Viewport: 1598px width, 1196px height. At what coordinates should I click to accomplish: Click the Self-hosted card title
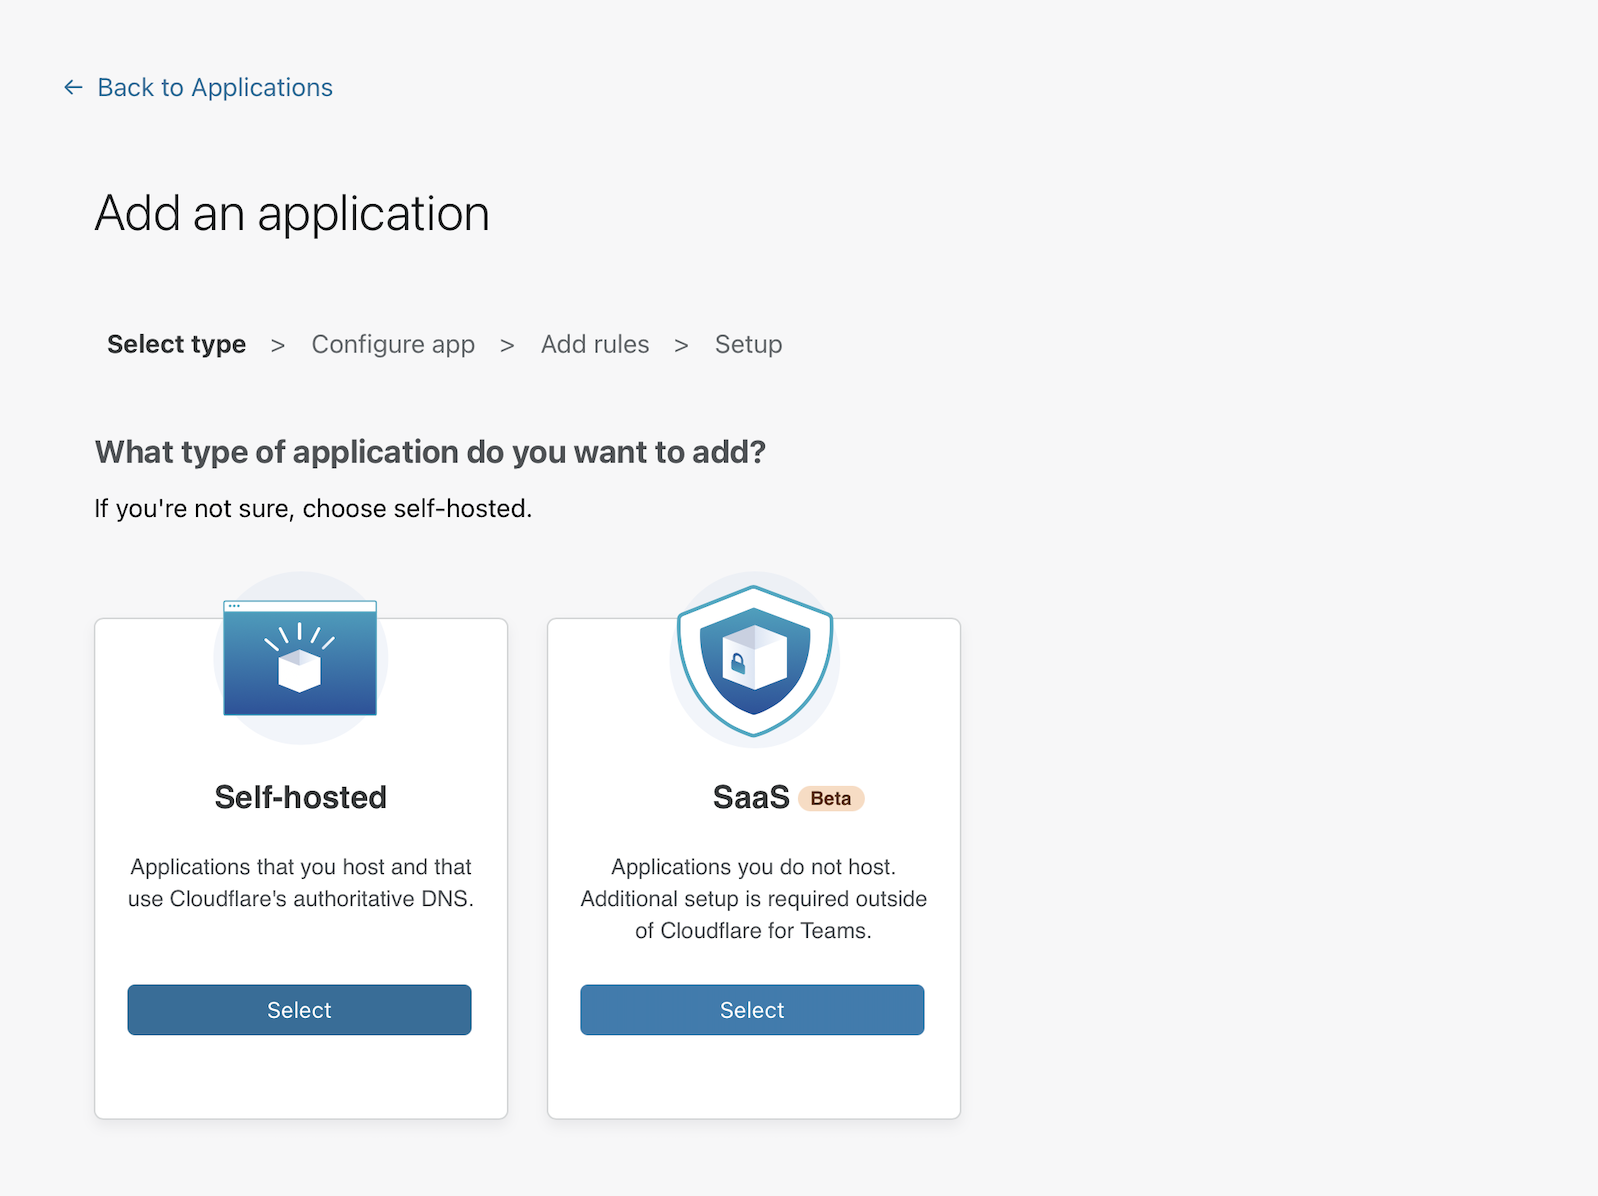coord(300,797)
